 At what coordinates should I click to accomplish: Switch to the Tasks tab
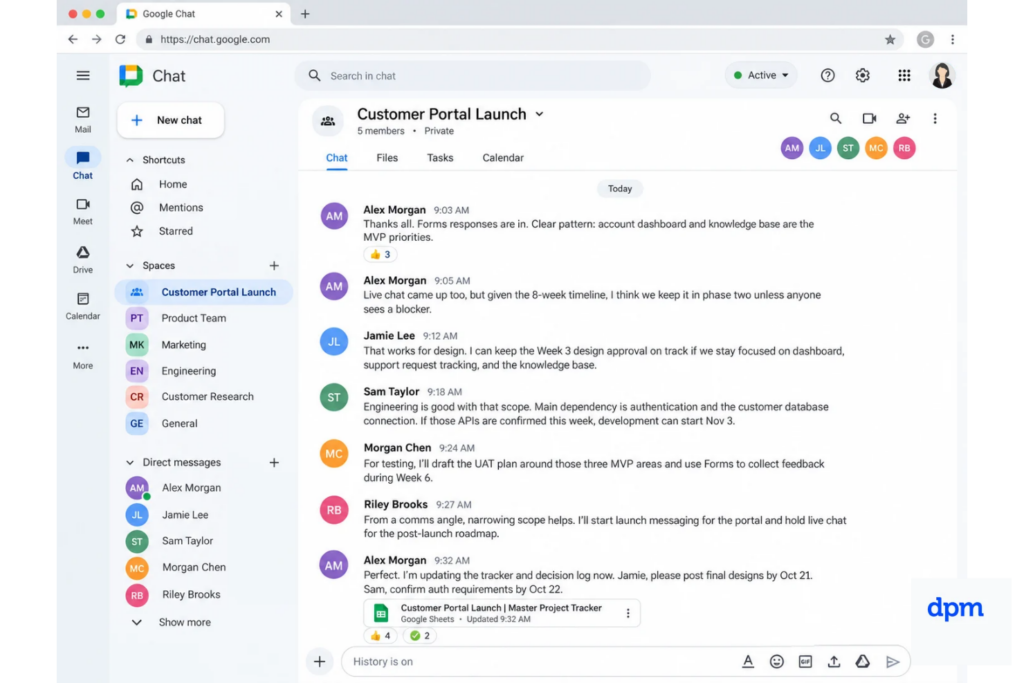coord(440,158)
